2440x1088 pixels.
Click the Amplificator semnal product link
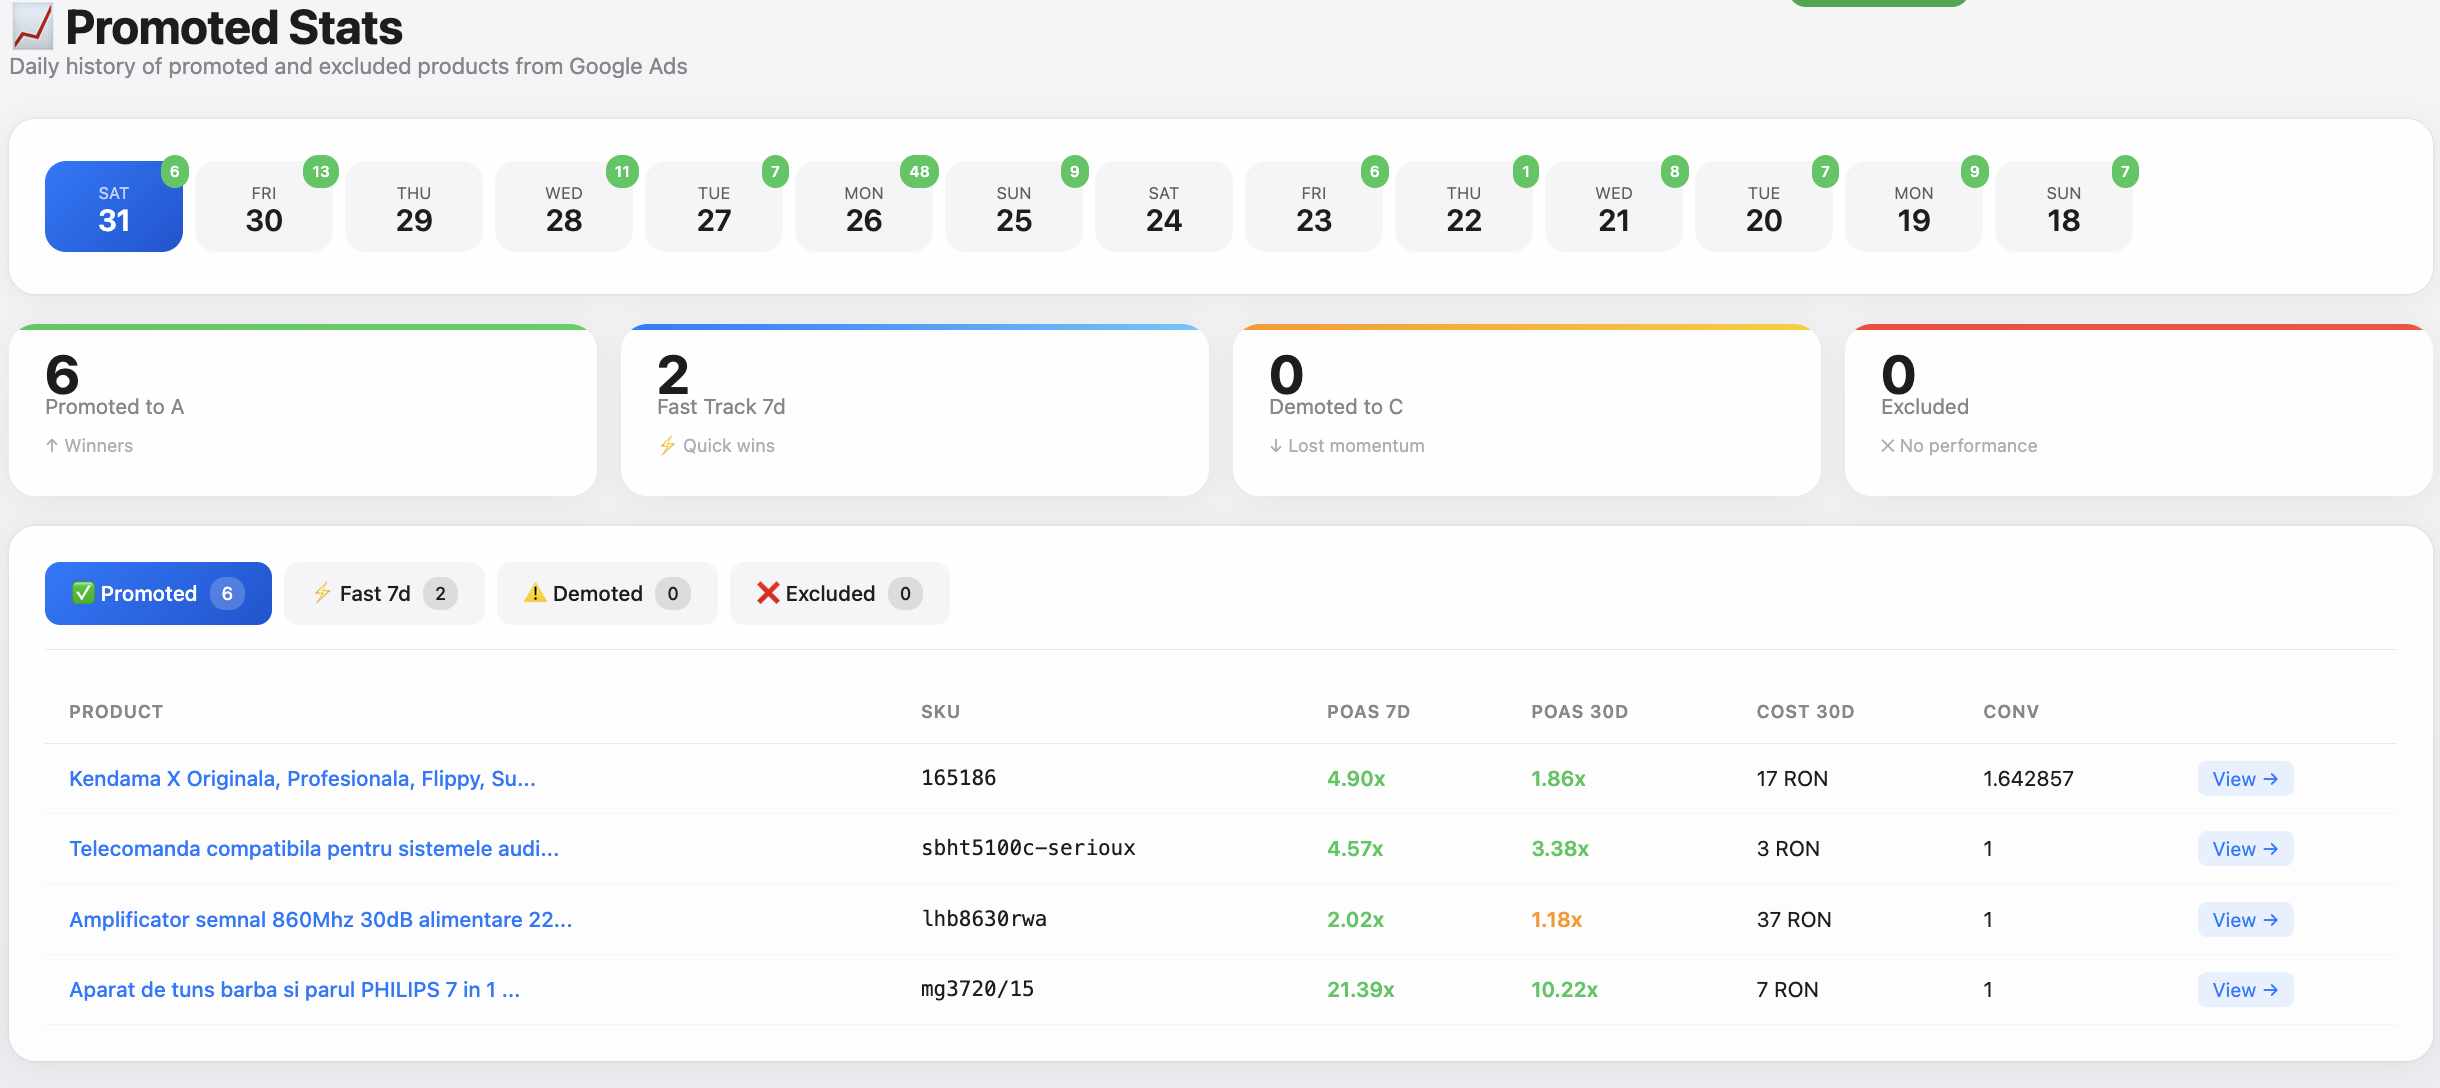point(320,919)
